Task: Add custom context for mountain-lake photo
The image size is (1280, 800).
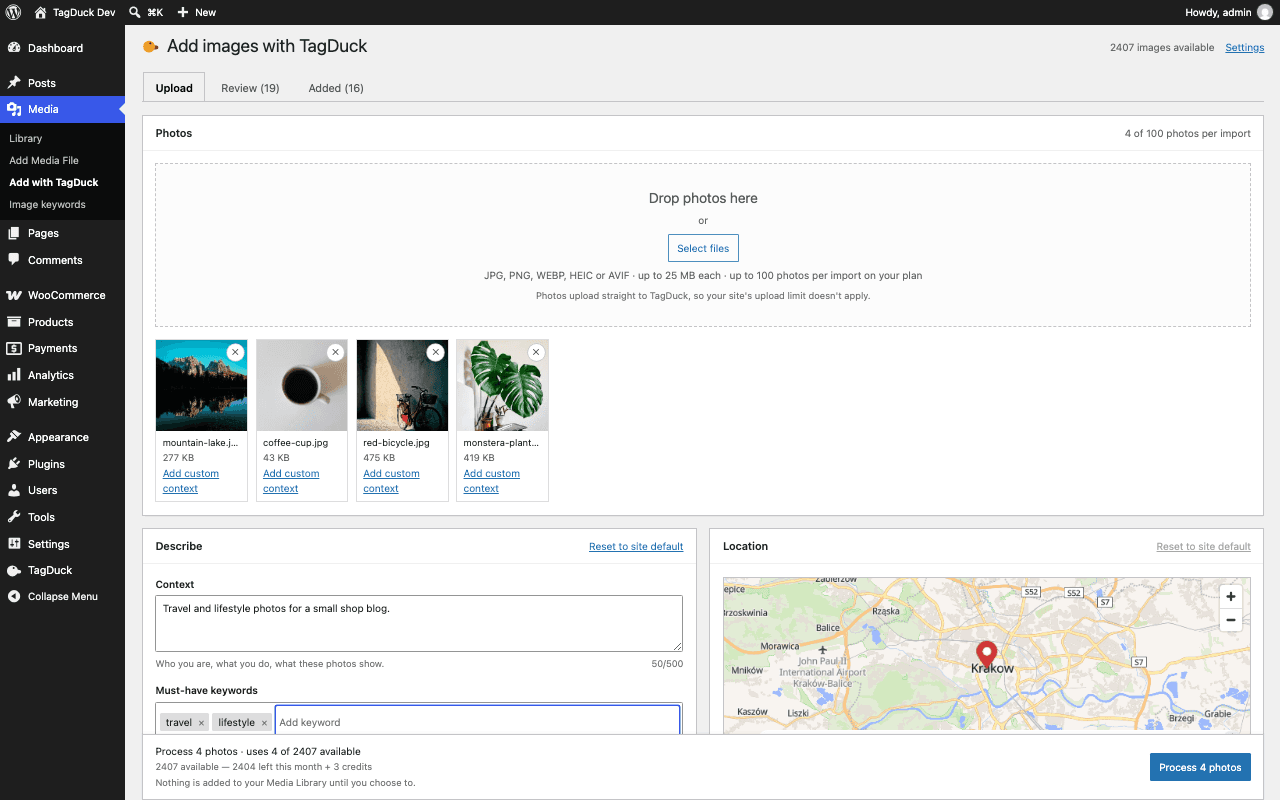Action: 191,481
